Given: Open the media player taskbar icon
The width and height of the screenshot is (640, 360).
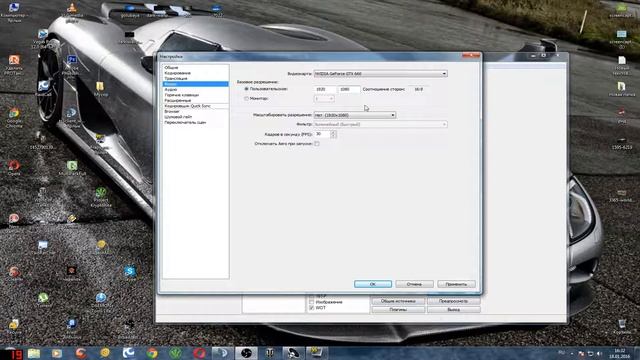Looking at the screenshot, I should [x=57, y=353].
